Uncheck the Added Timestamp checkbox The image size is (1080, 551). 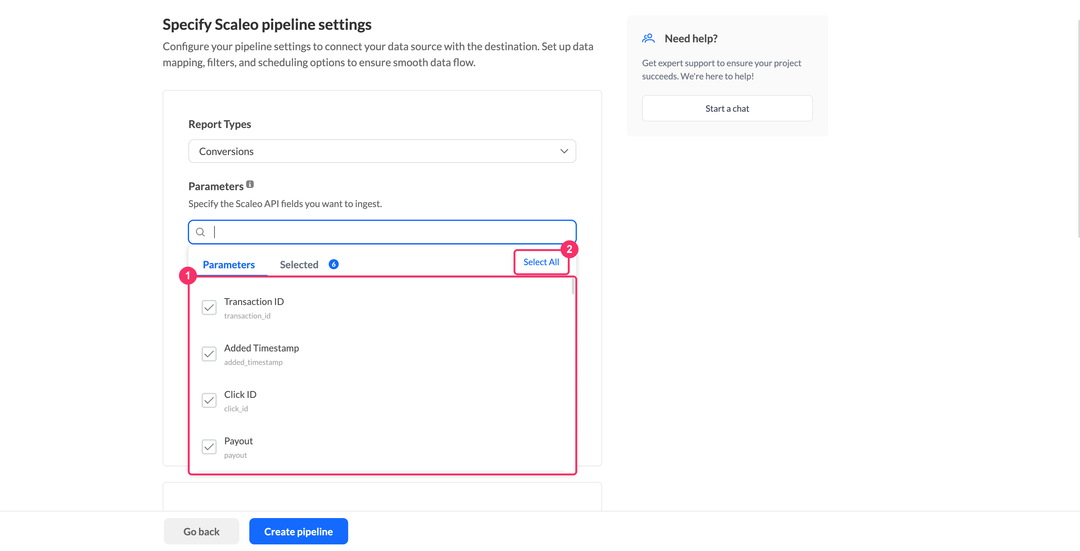point(209,354)
